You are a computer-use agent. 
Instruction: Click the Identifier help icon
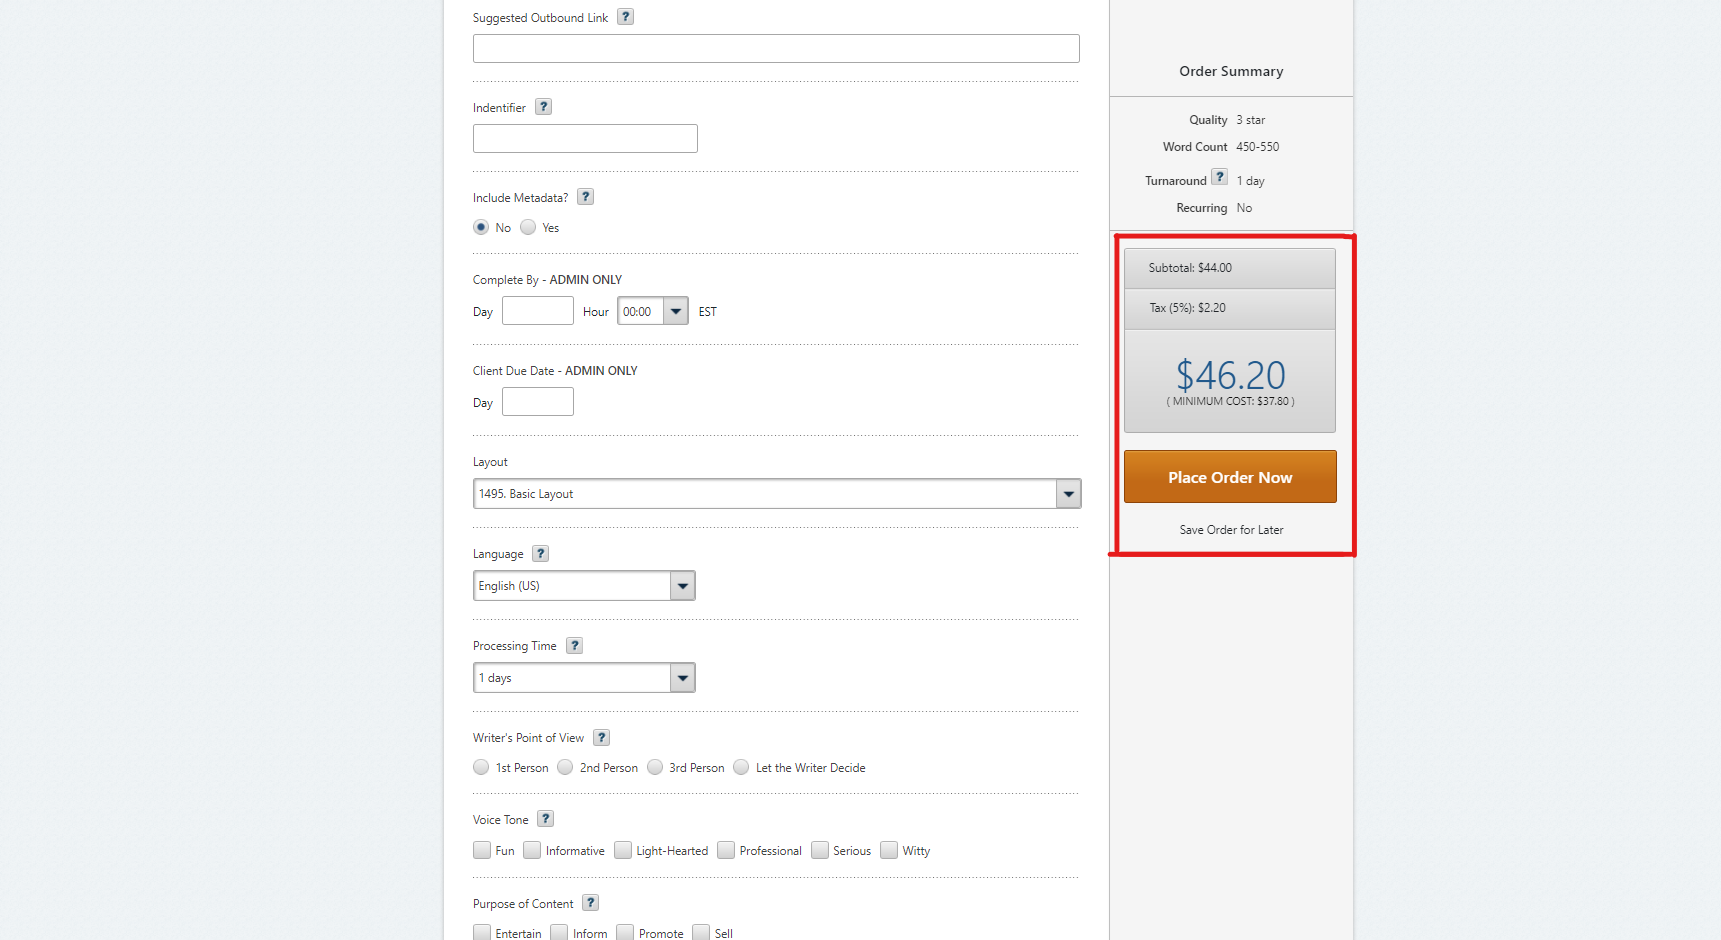(543, 106)
